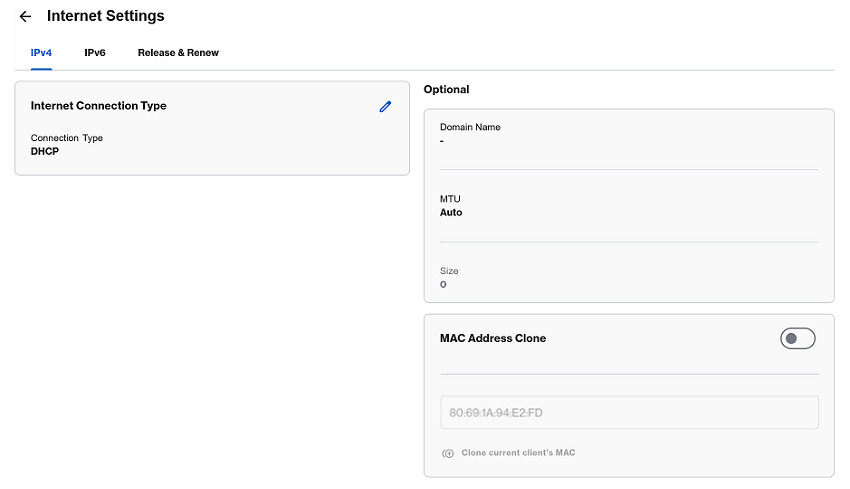Click the Internet Settings page title
Image resolution: width=850 pixels, height=489 pixels.
[106, 16]
